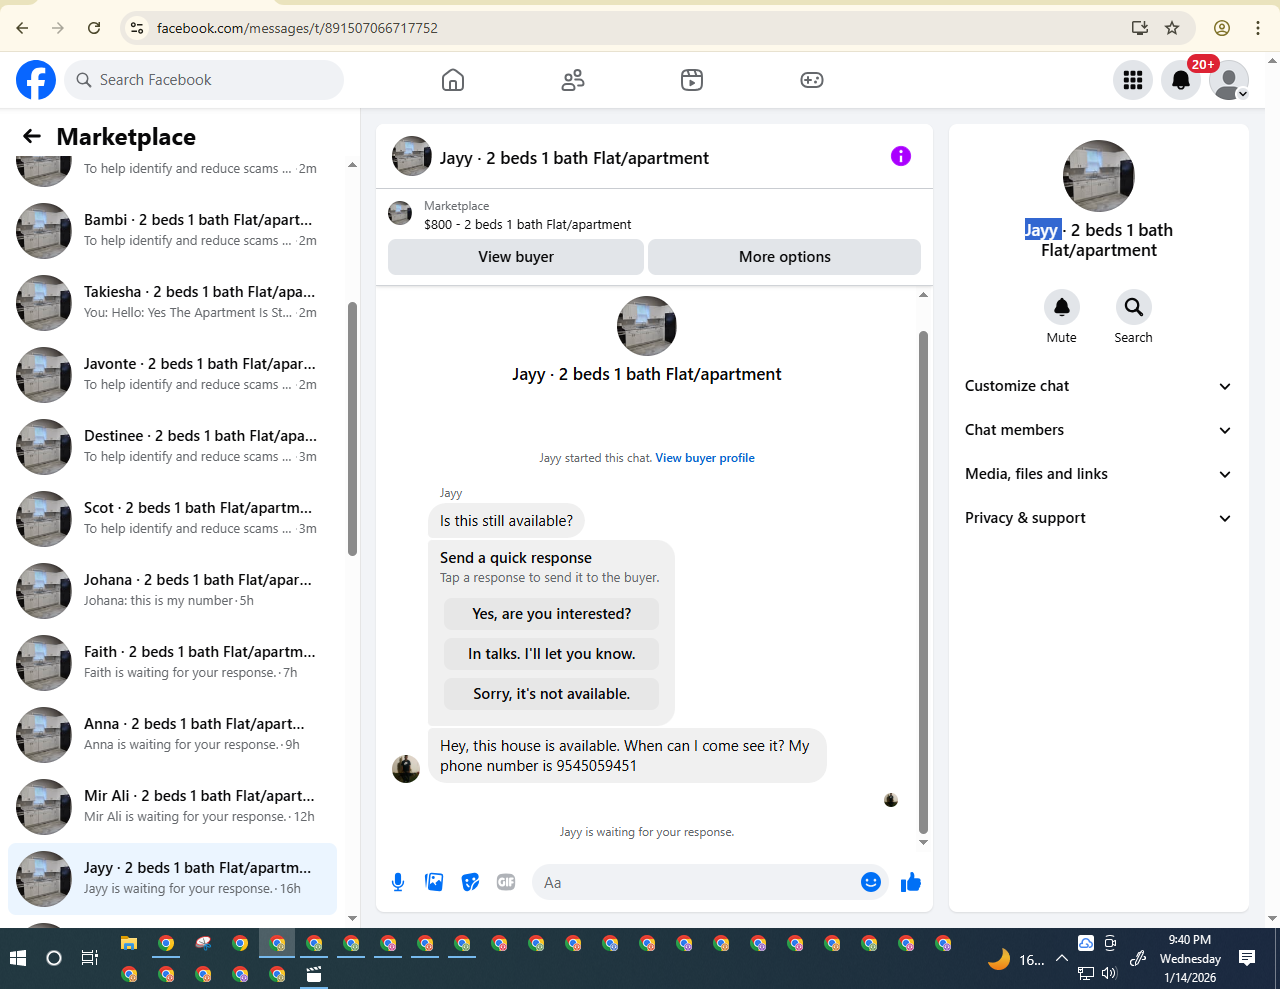This screenshot has width=1280, height=989.
Task: Show hidden system tray icons chevron
Action: pos(1062,958)
